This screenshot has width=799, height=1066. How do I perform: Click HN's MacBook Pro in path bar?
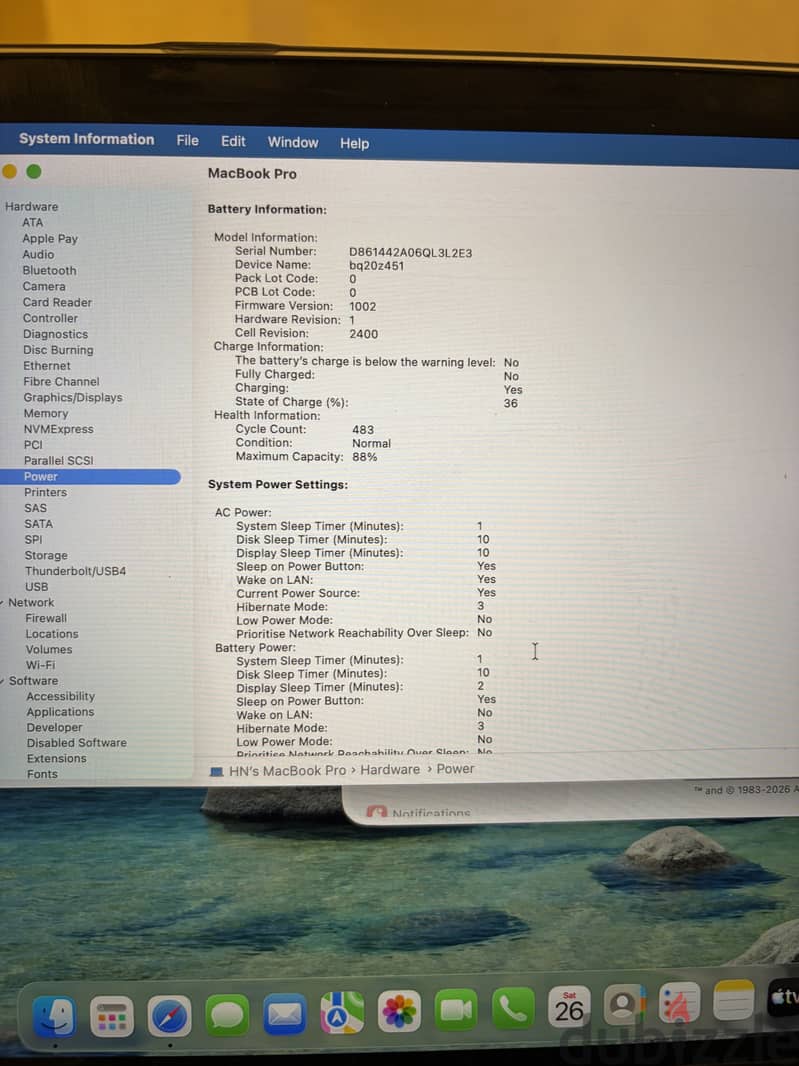(x=288, y=770)
